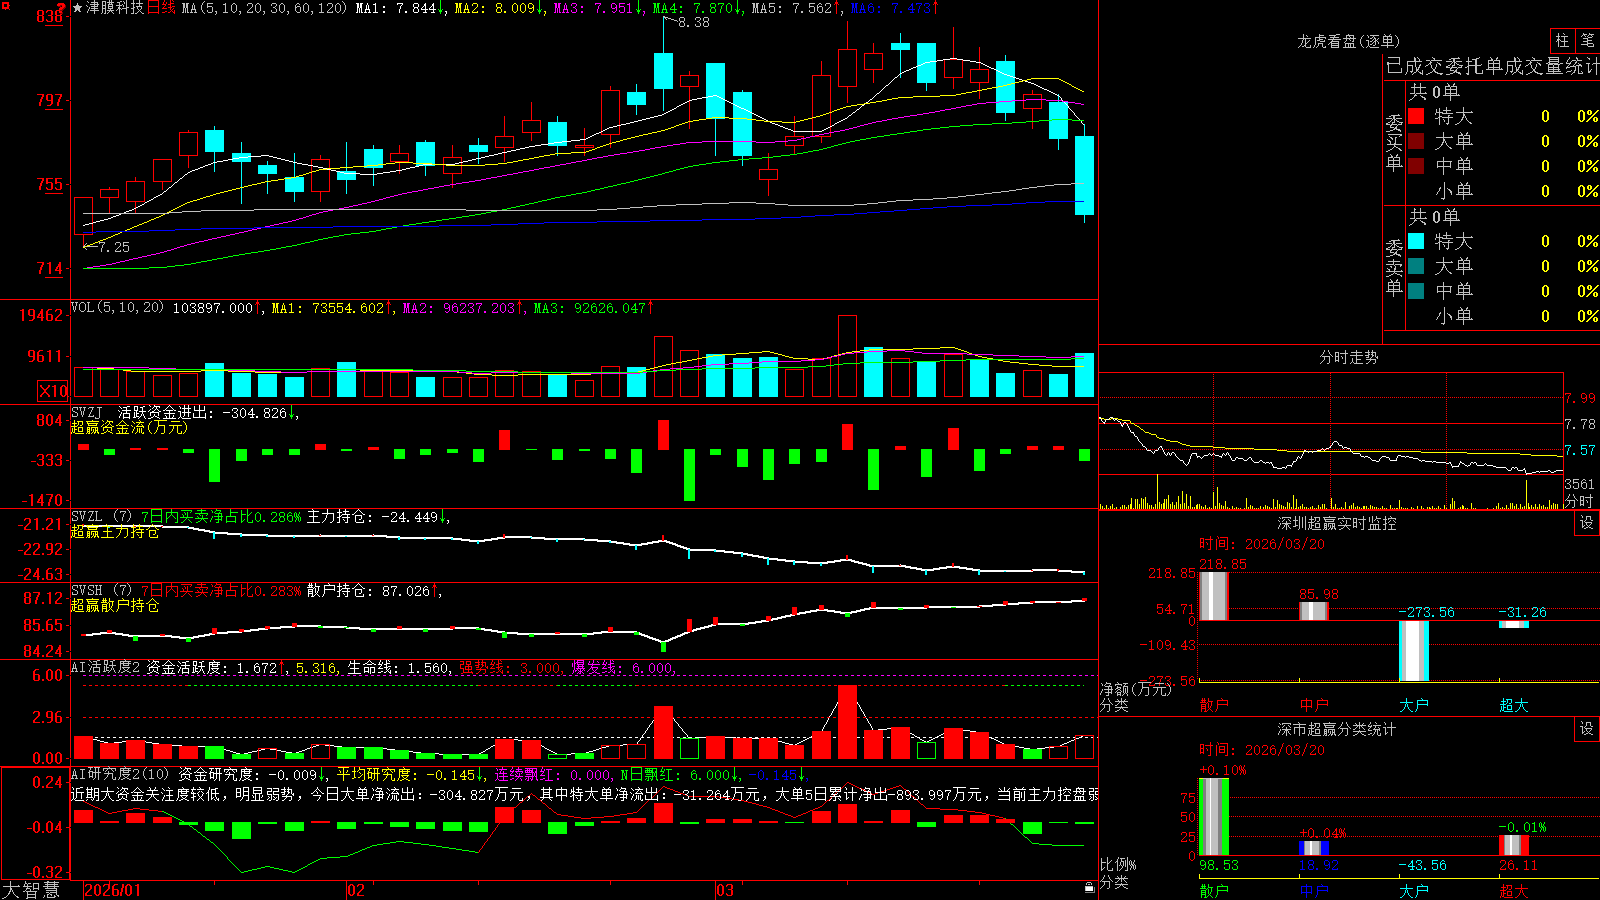Click the tallest red volume bar
The height and width of the screenshot is (900, 1600).
point(847,356)
